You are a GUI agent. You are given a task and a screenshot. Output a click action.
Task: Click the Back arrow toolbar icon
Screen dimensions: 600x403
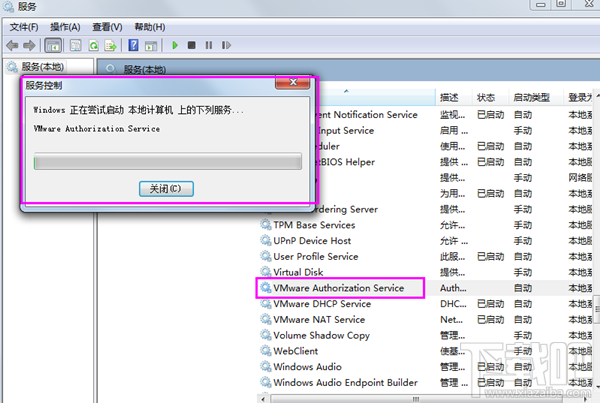[12, 46]
